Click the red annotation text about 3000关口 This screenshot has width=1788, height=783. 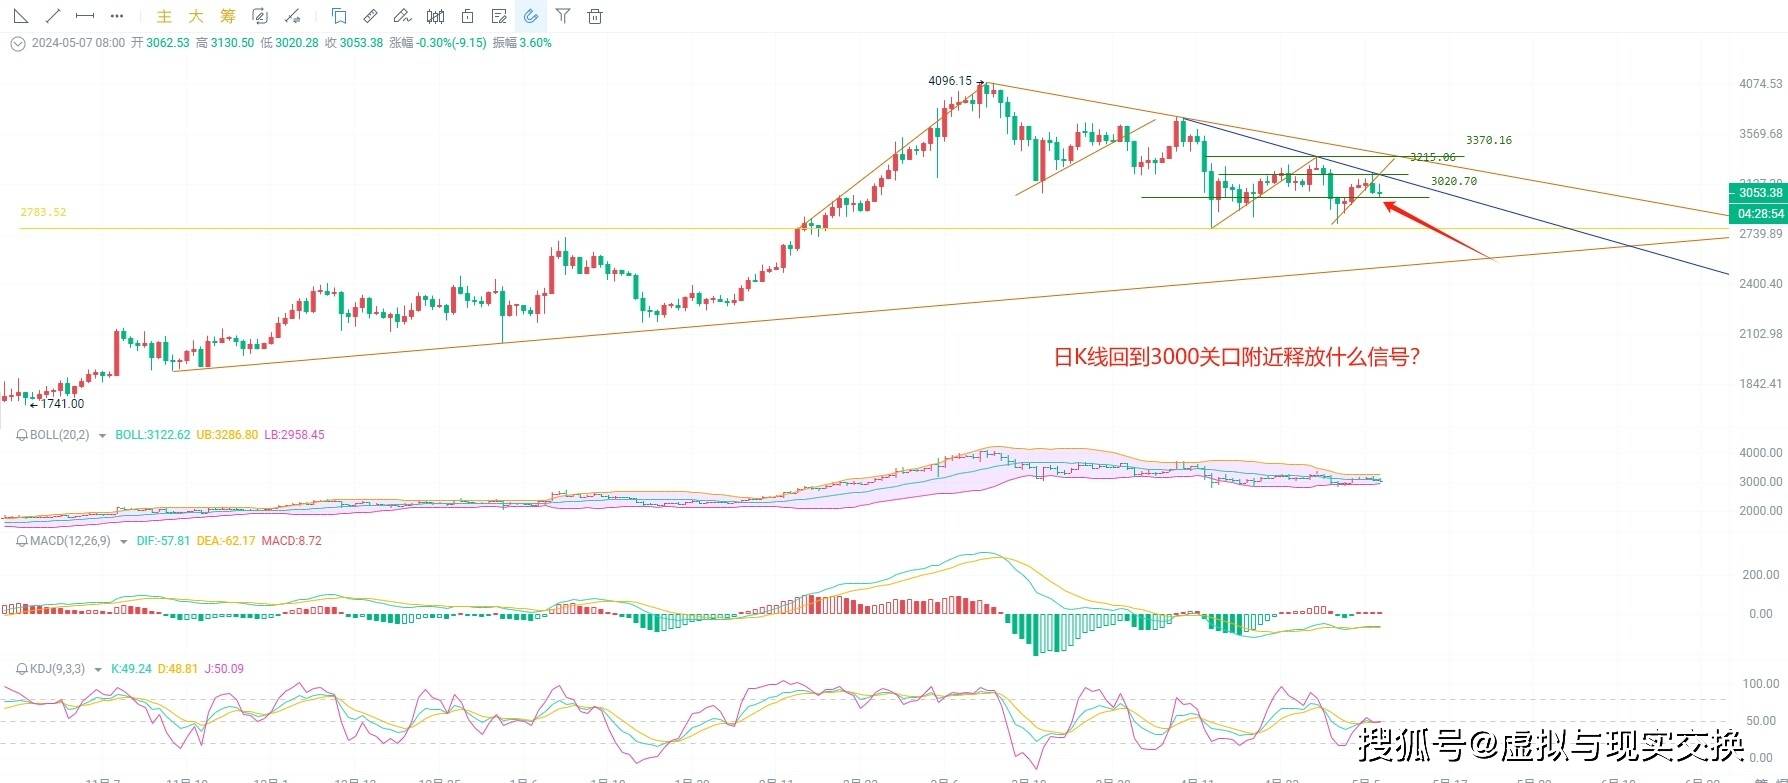click(1237, 357)
